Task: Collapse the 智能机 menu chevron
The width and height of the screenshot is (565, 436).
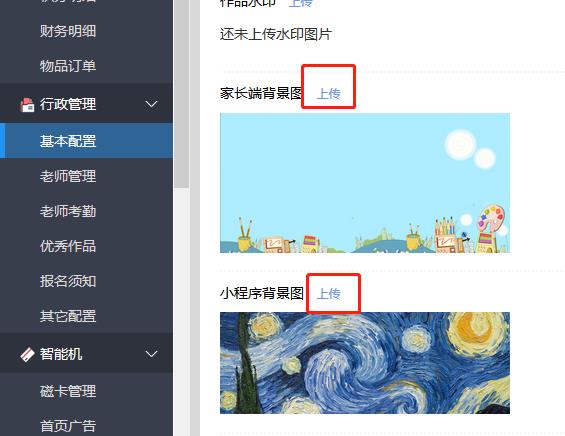Action: click(151, 354)
